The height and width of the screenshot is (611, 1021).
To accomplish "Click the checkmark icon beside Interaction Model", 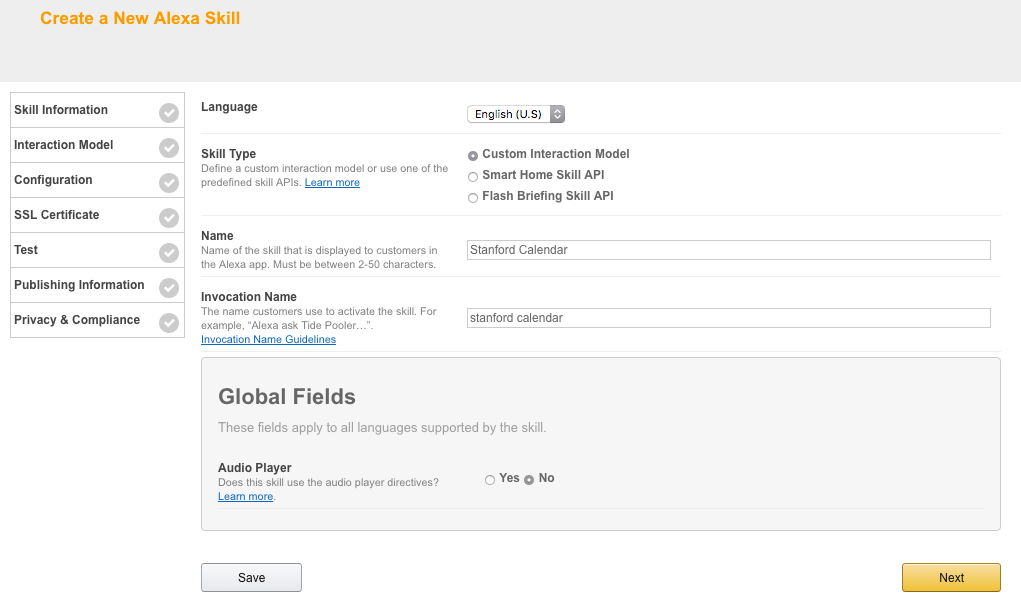I will tap(169, 148).
